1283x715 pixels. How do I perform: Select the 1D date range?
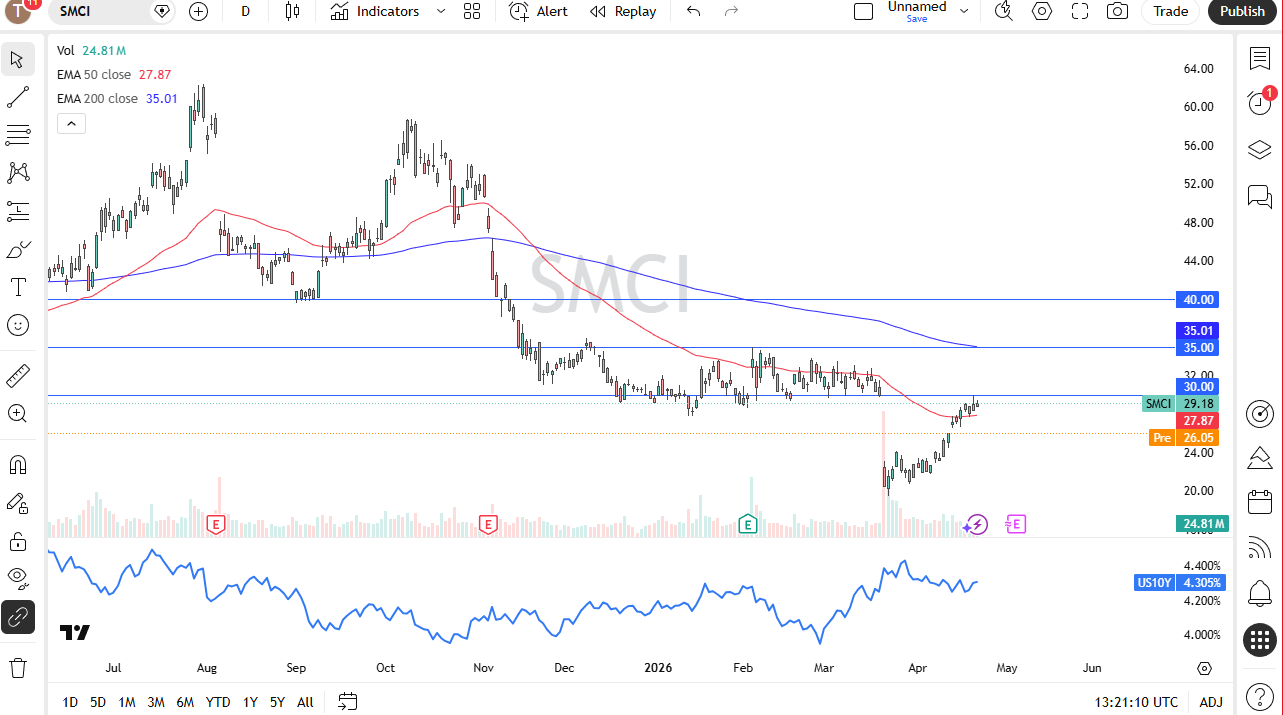(x=70, y=702)
